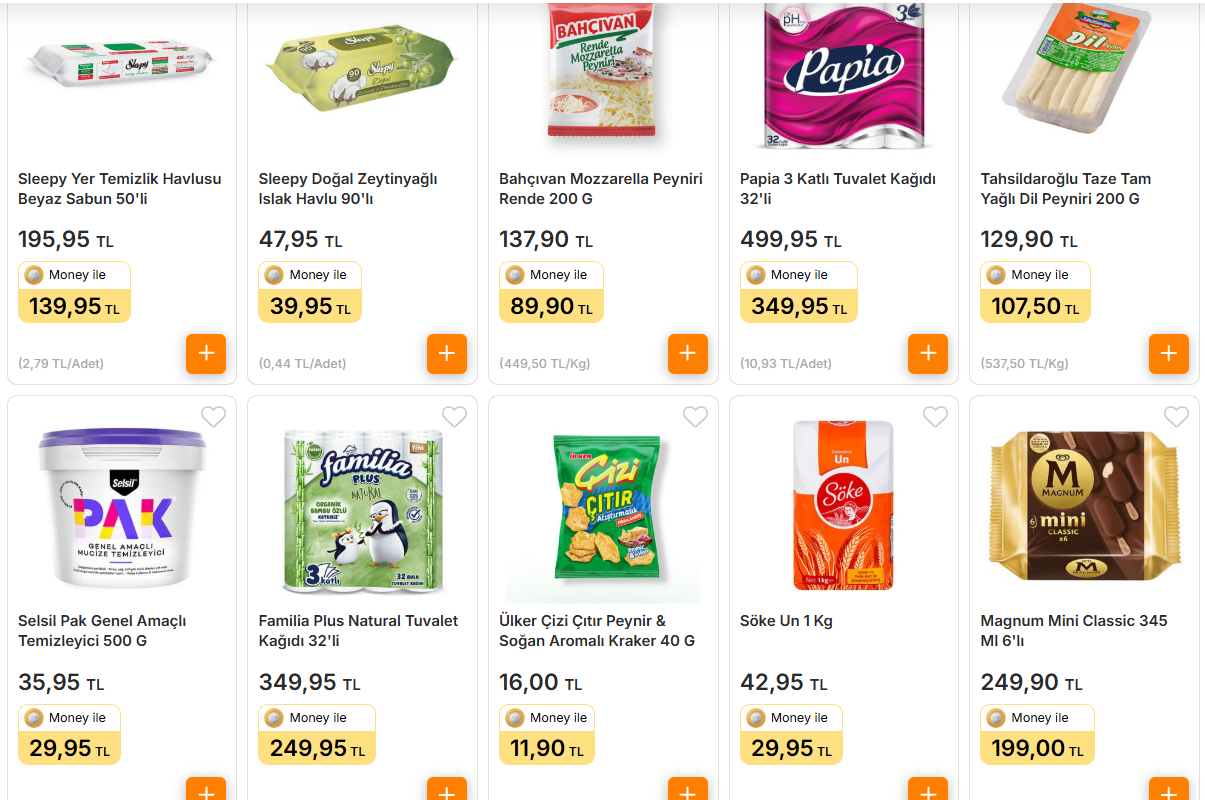Viewport: 1205px width, 800px height.
Task: Favorite the Selsil Pak Genel Amaçlı Temizleyici
Action: click(x=213, y=416)
